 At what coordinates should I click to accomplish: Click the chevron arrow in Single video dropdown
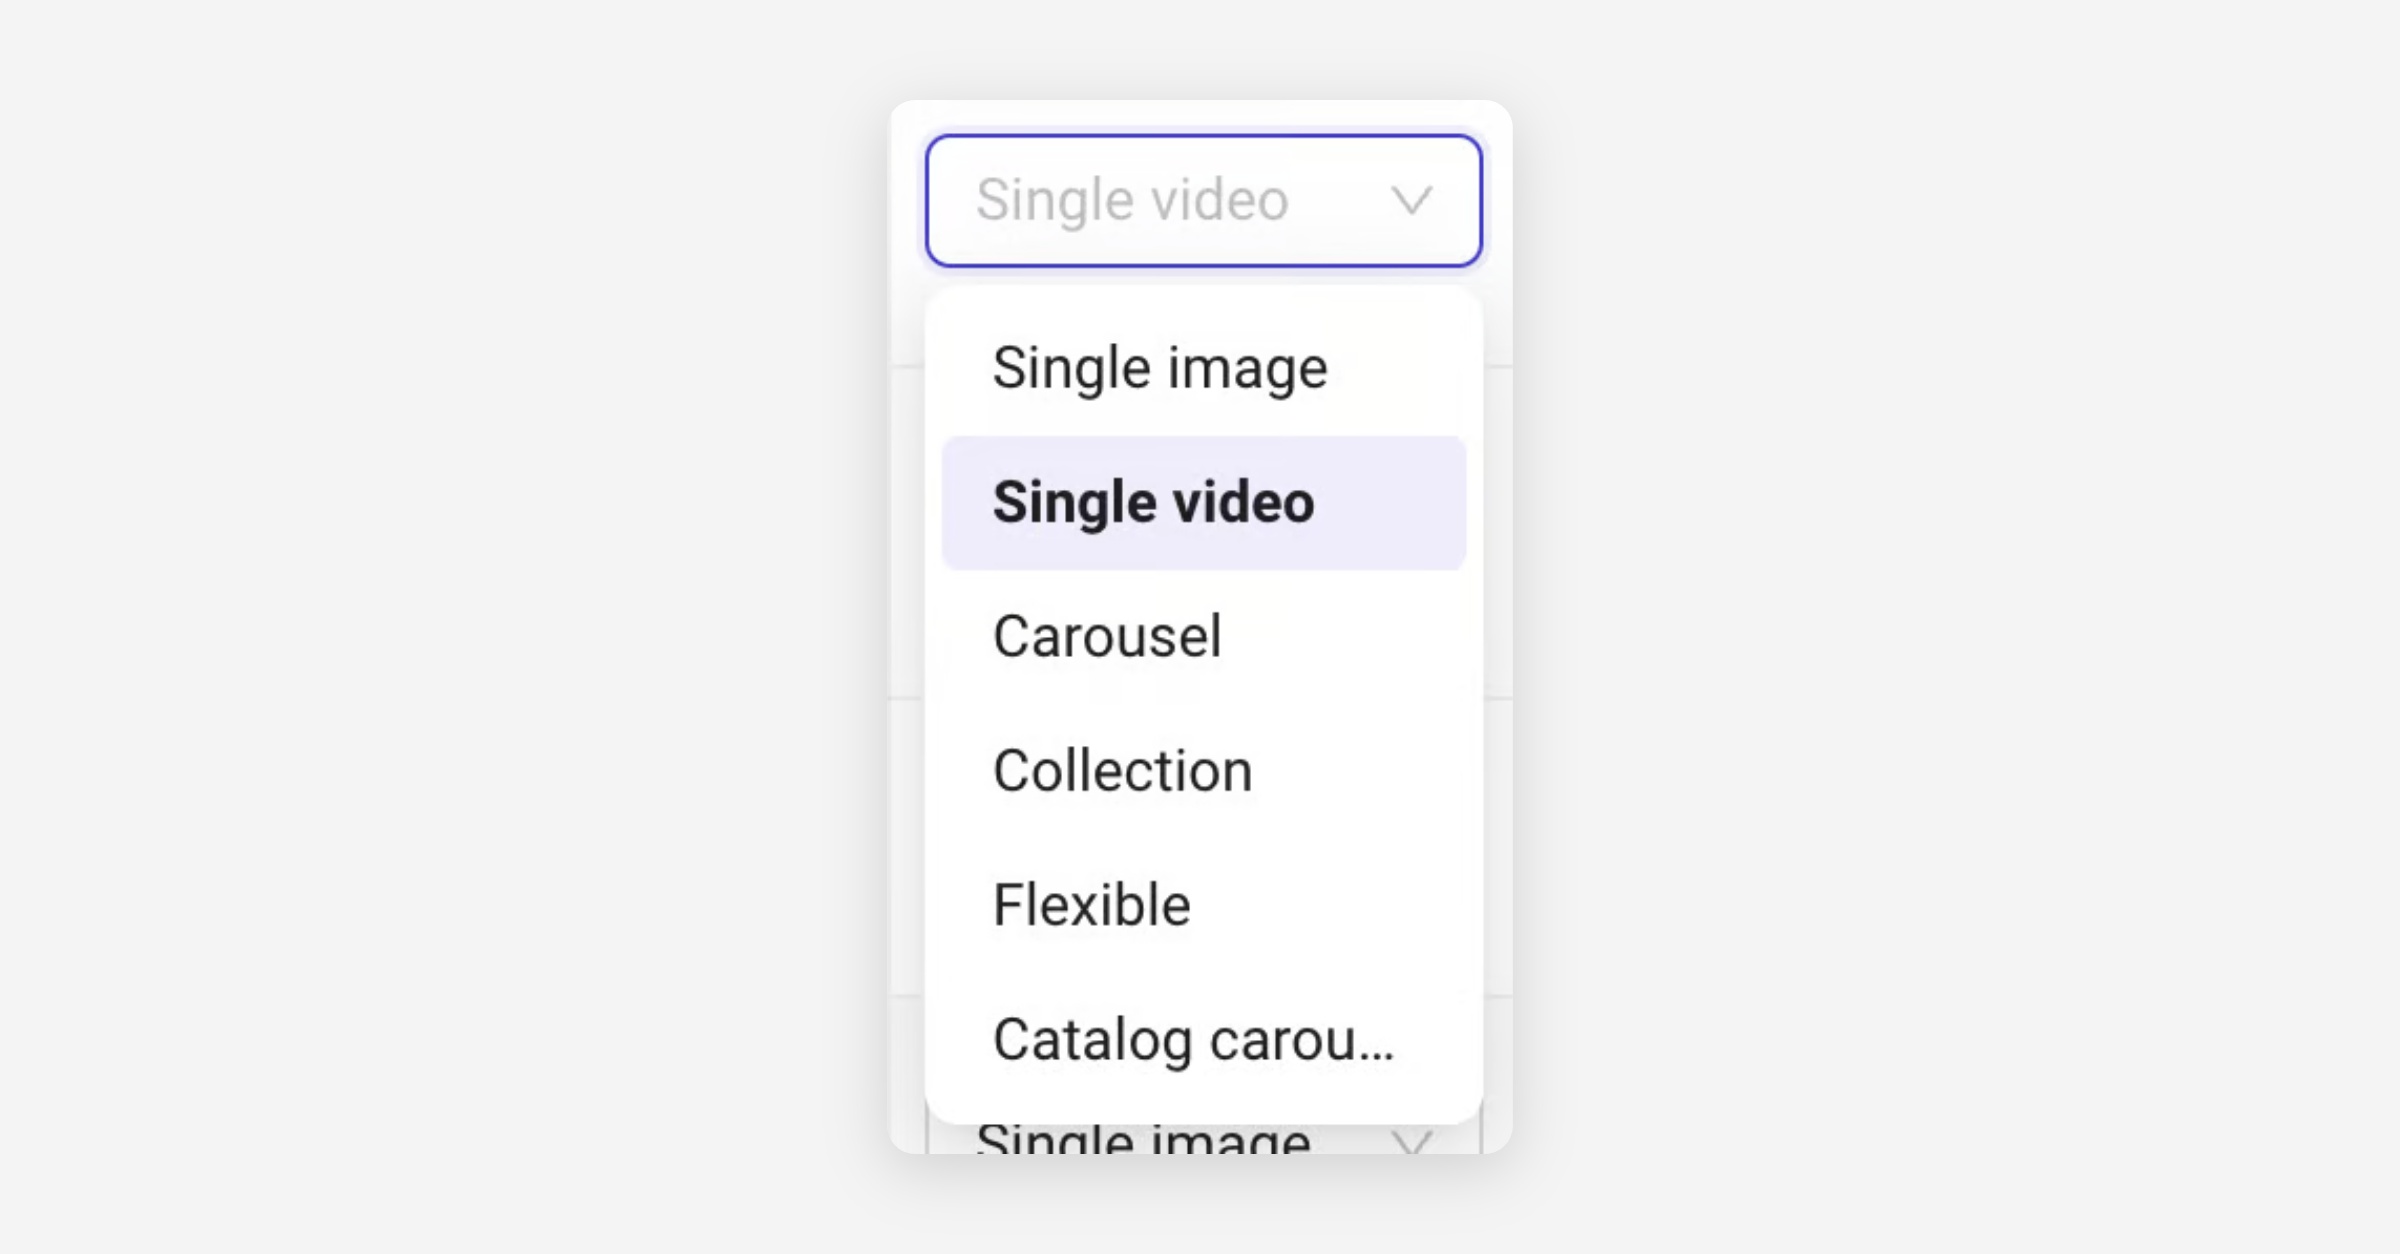(x=1411, y=201)
